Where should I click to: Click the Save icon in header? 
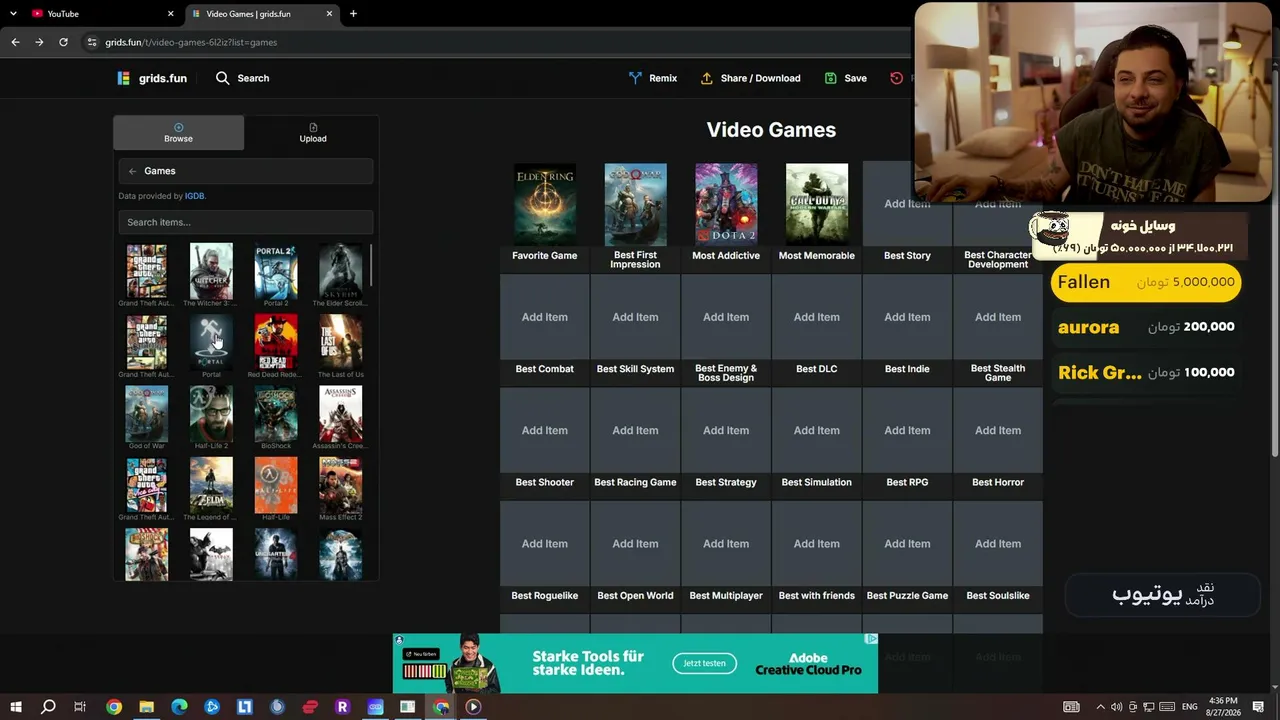[830, 78]
